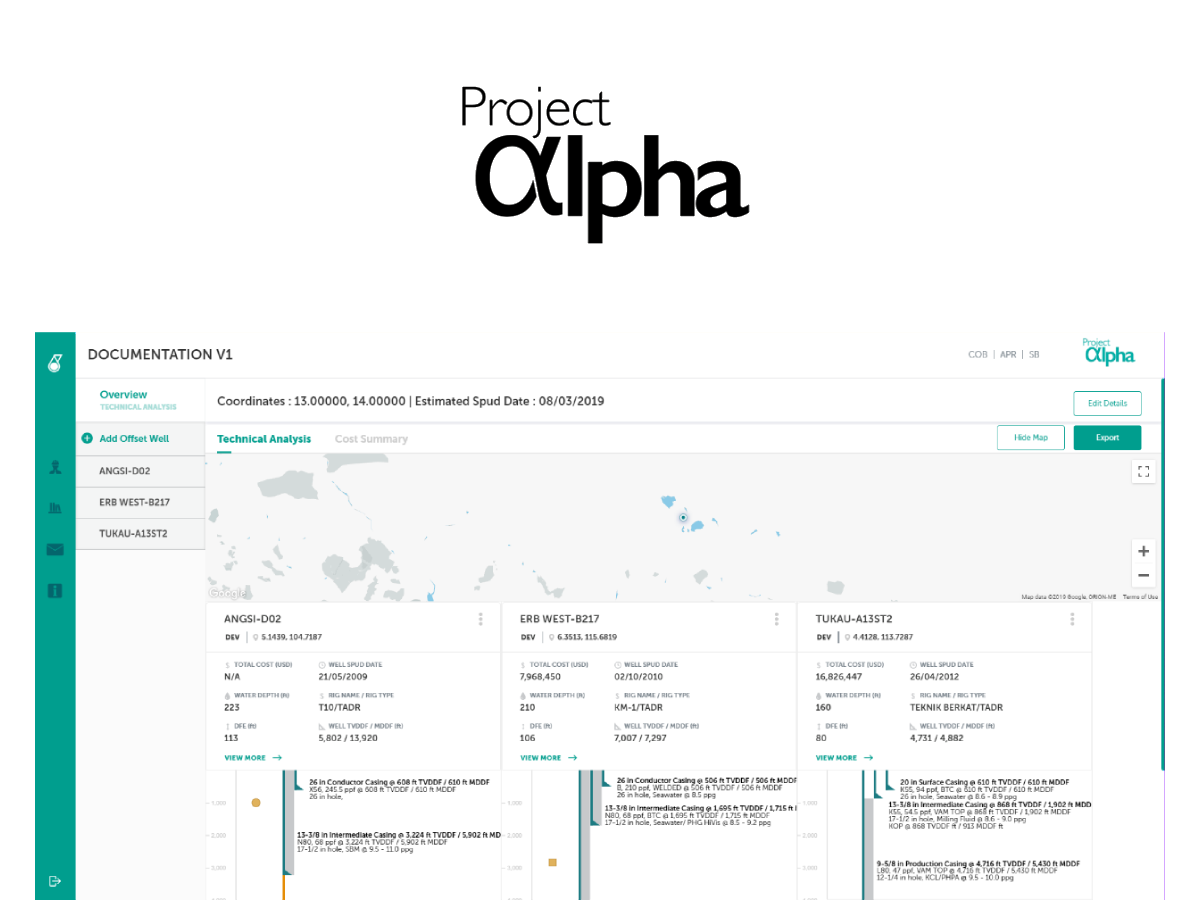Click the DOCUMENTATION V1 page title

tap(160, 355)
